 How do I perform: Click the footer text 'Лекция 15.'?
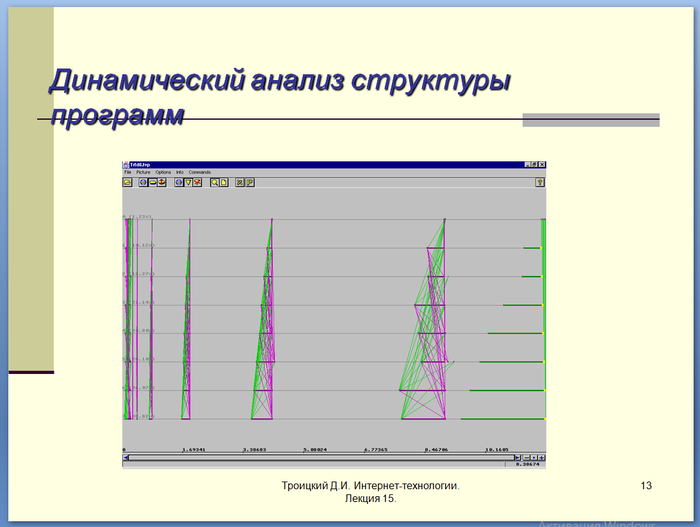click(371, 498)
